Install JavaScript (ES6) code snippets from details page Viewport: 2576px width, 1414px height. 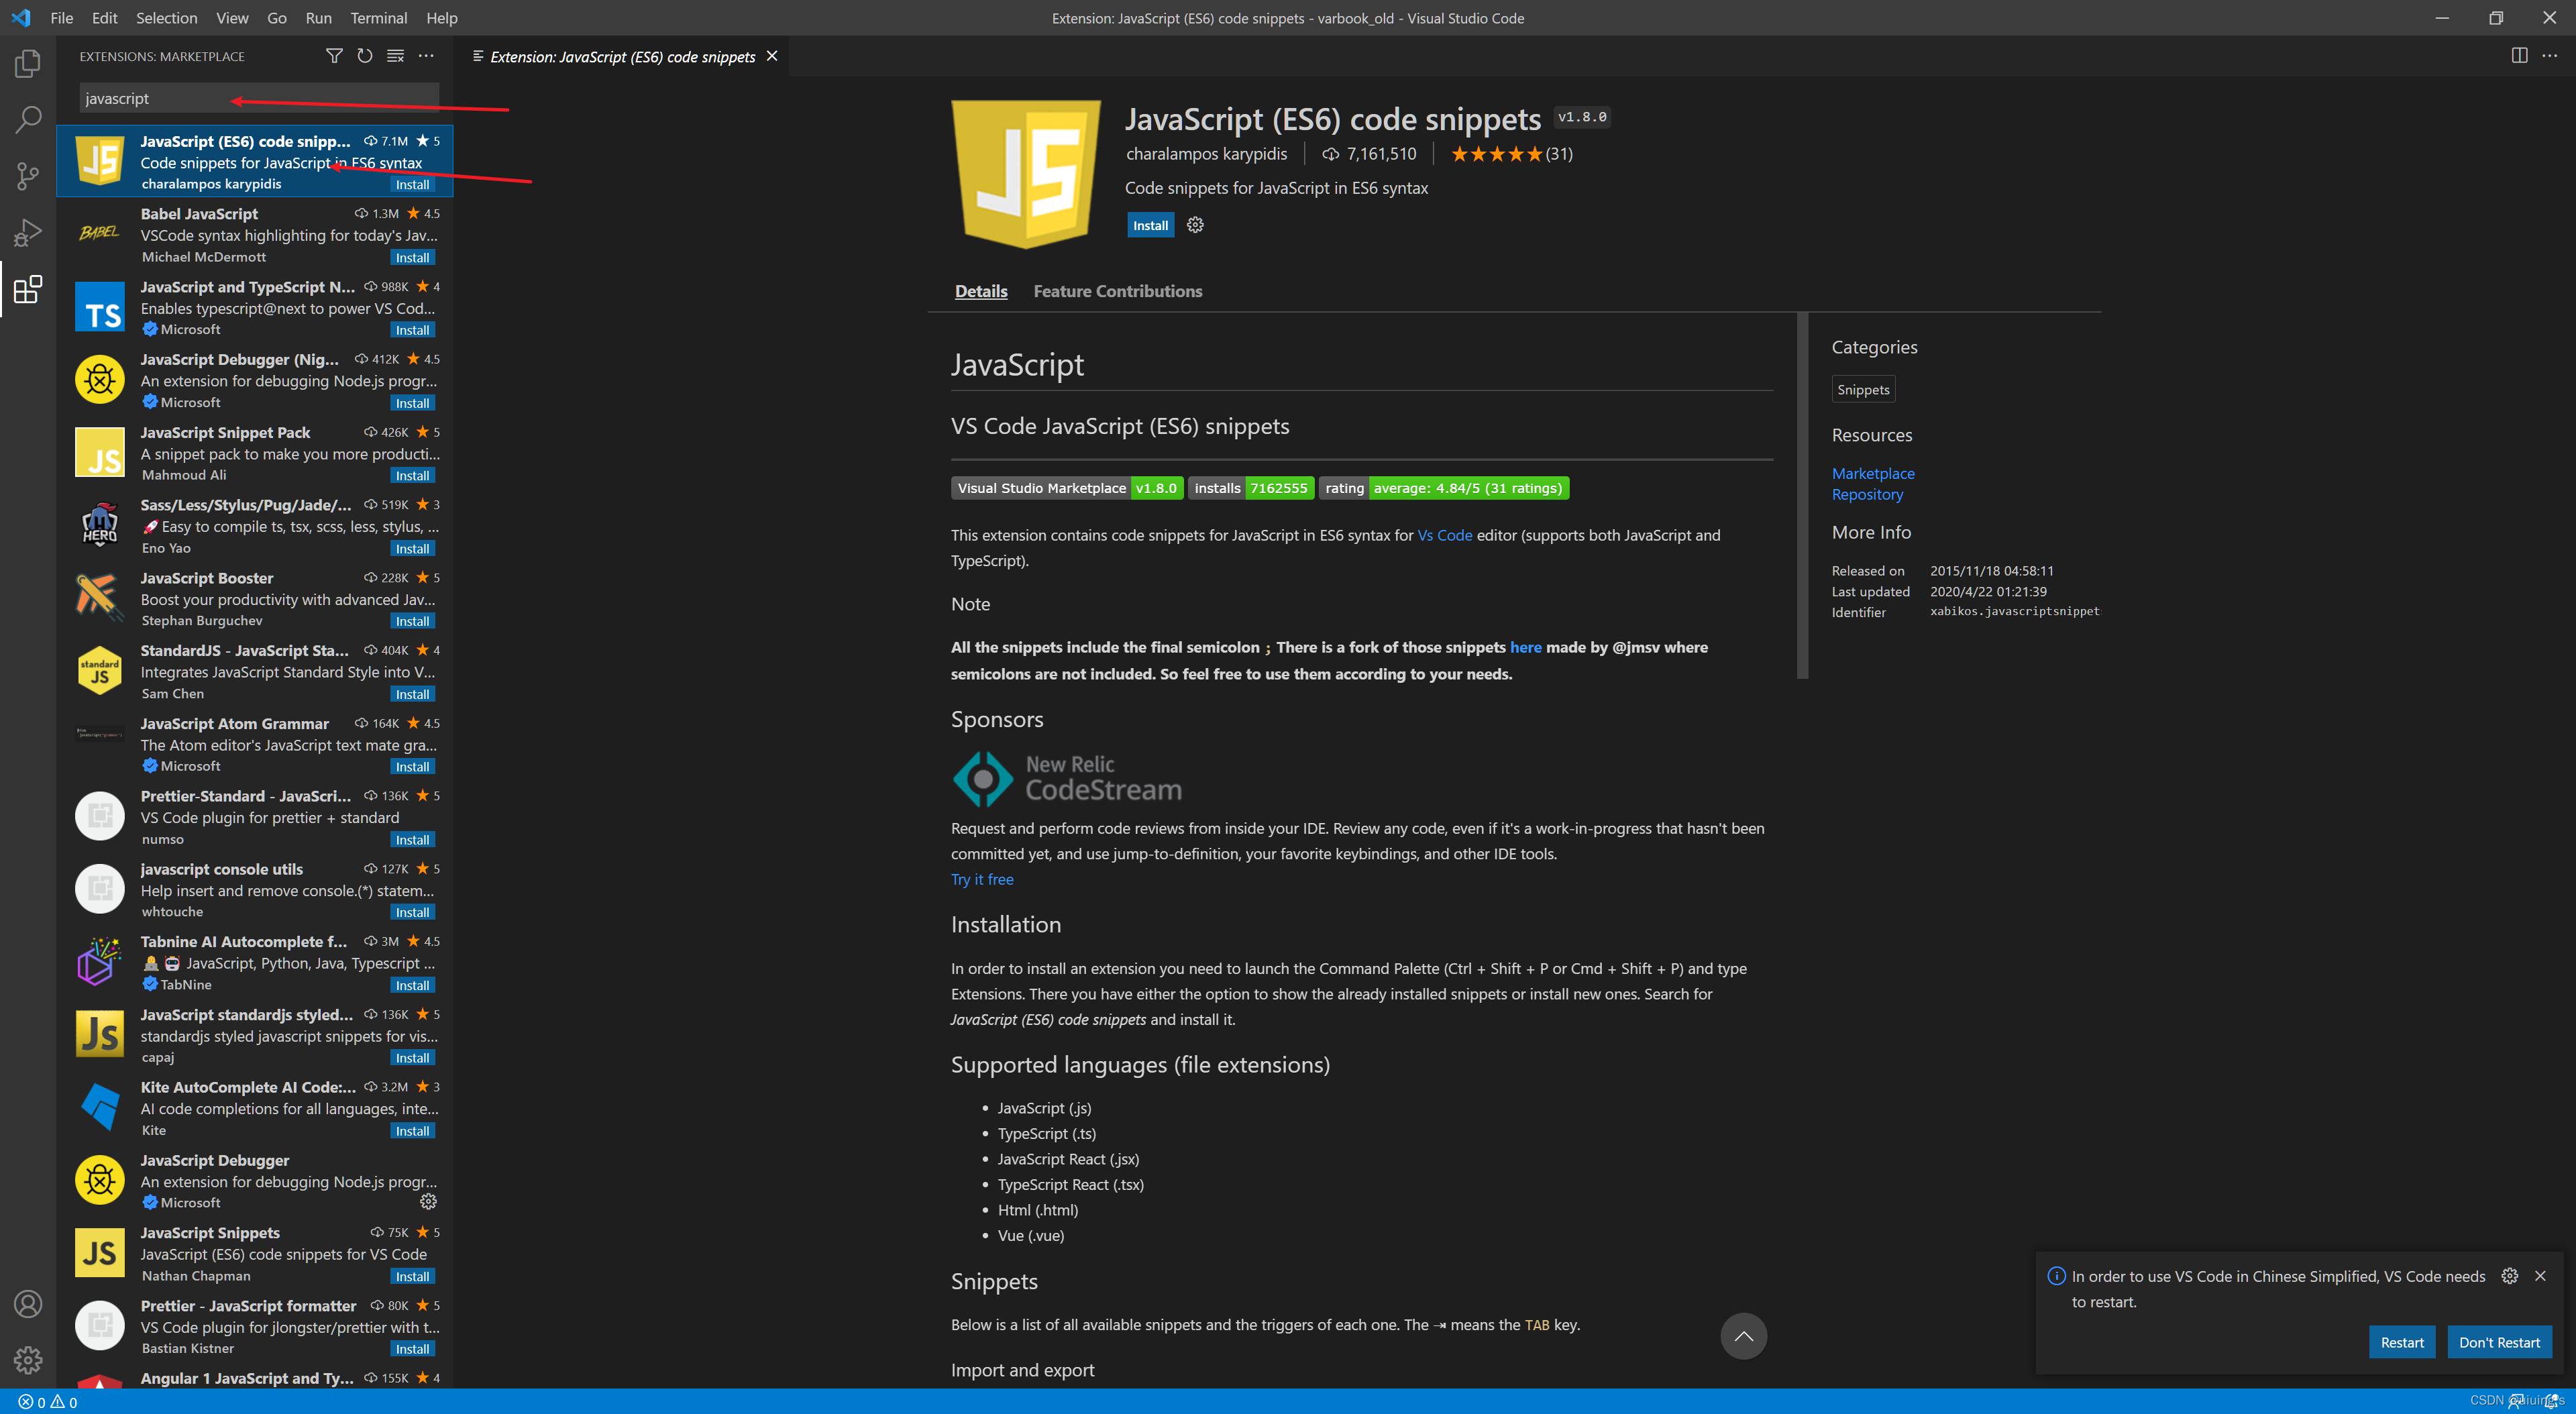[1150, 225]
